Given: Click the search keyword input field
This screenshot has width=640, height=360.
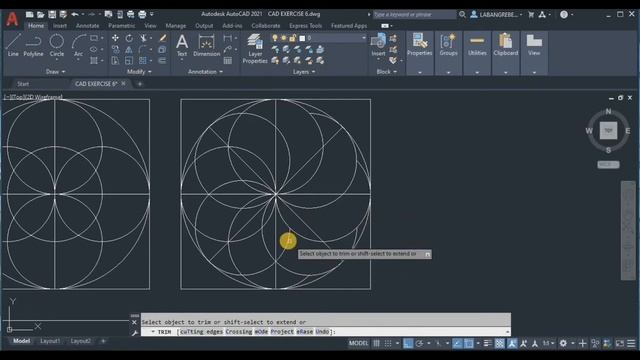Looking at the screenshot, I should [414, 14].
